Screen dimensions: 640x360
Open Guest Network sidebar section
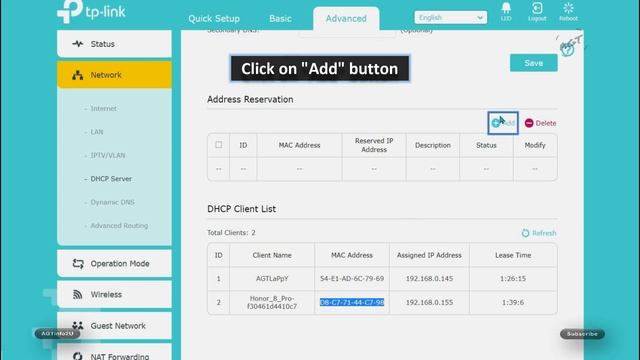click(x=114, y=325)
